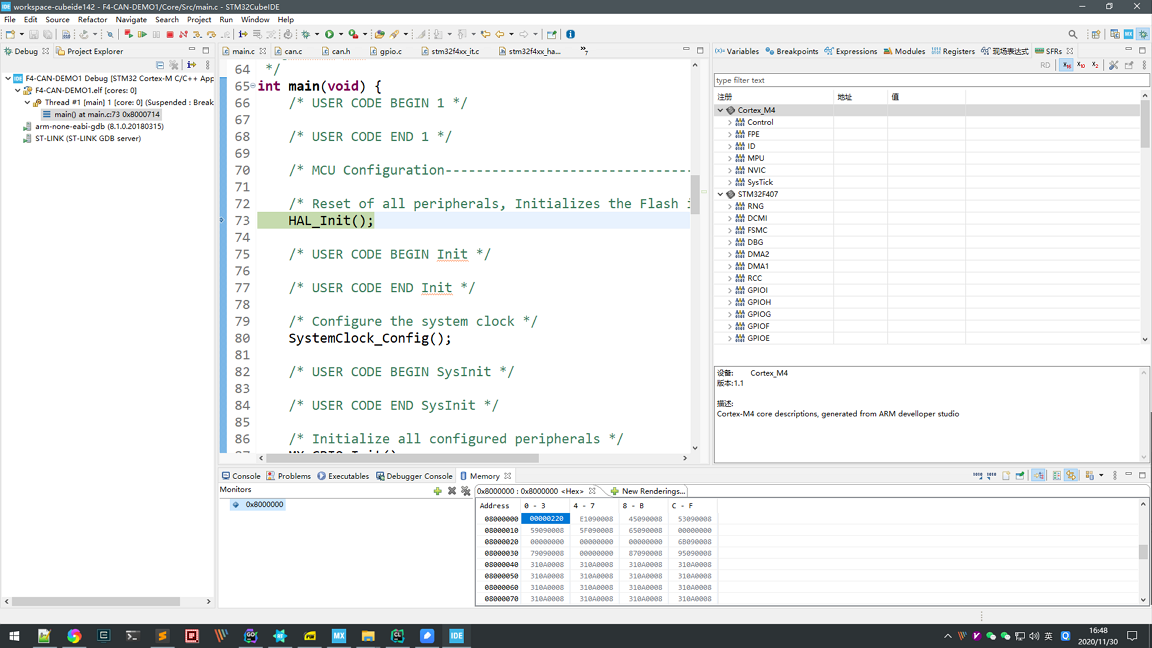Click the Terminate and relaunch icon
This screenshot has width=1152, height=648.
(x=129, y=35)
